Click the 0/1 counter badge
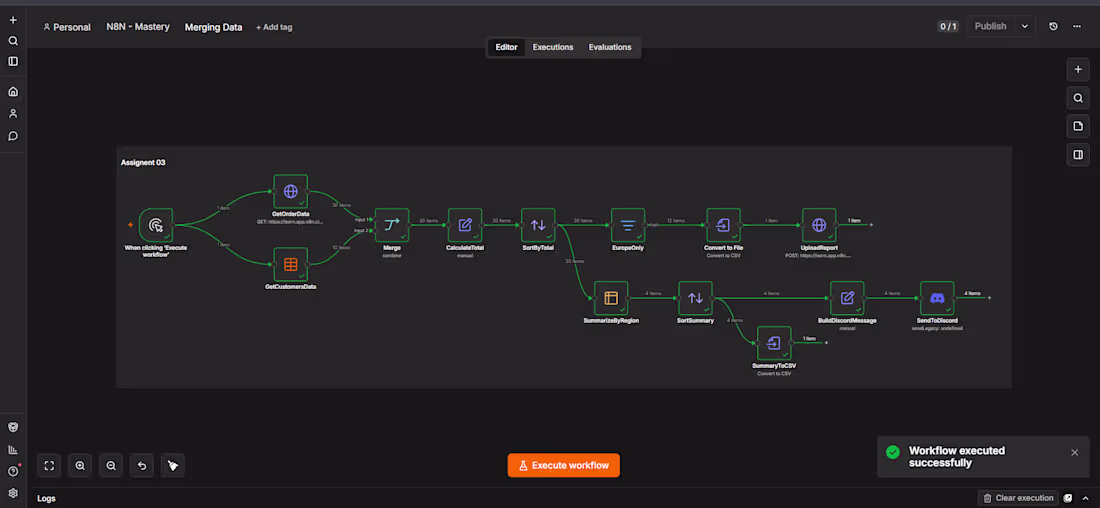1100x508 pixels. [x=948, y=27]
